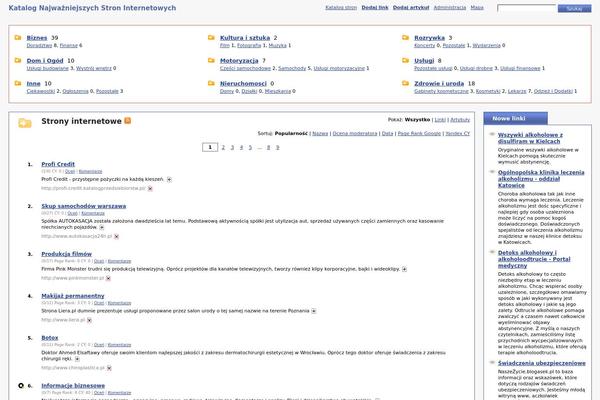Image resolution: width=600 pixels, height=400 pixels.
Task: Click the red icon after the pinkmonster URL
Action: click(108, 278)
